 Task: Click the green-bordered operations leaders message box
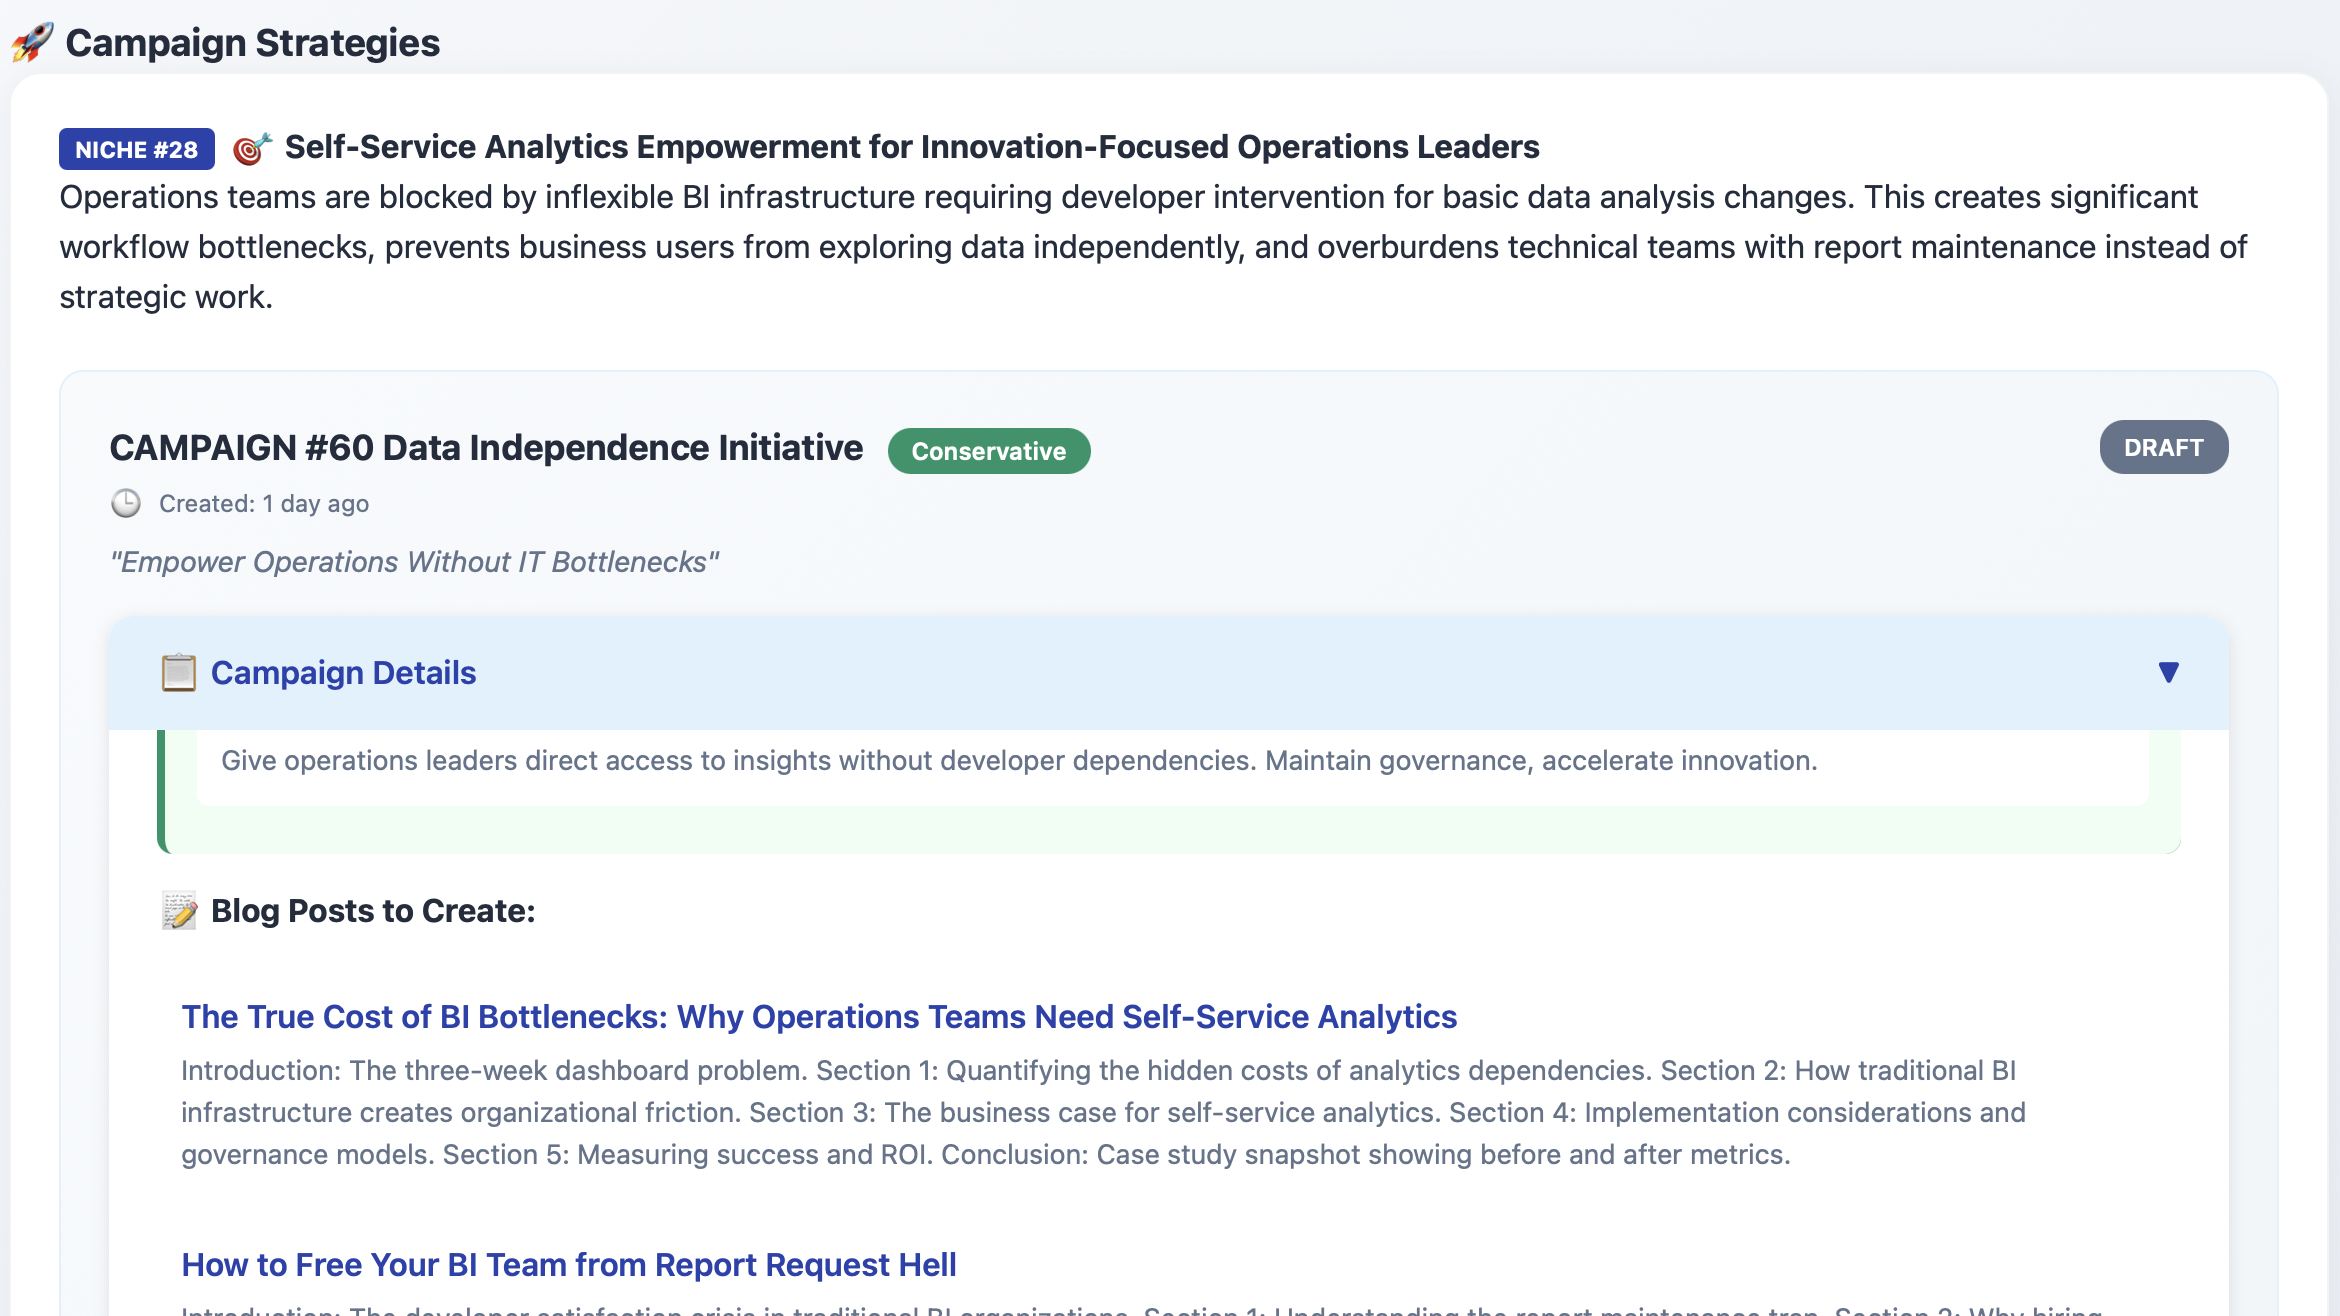coord(1018,761)
